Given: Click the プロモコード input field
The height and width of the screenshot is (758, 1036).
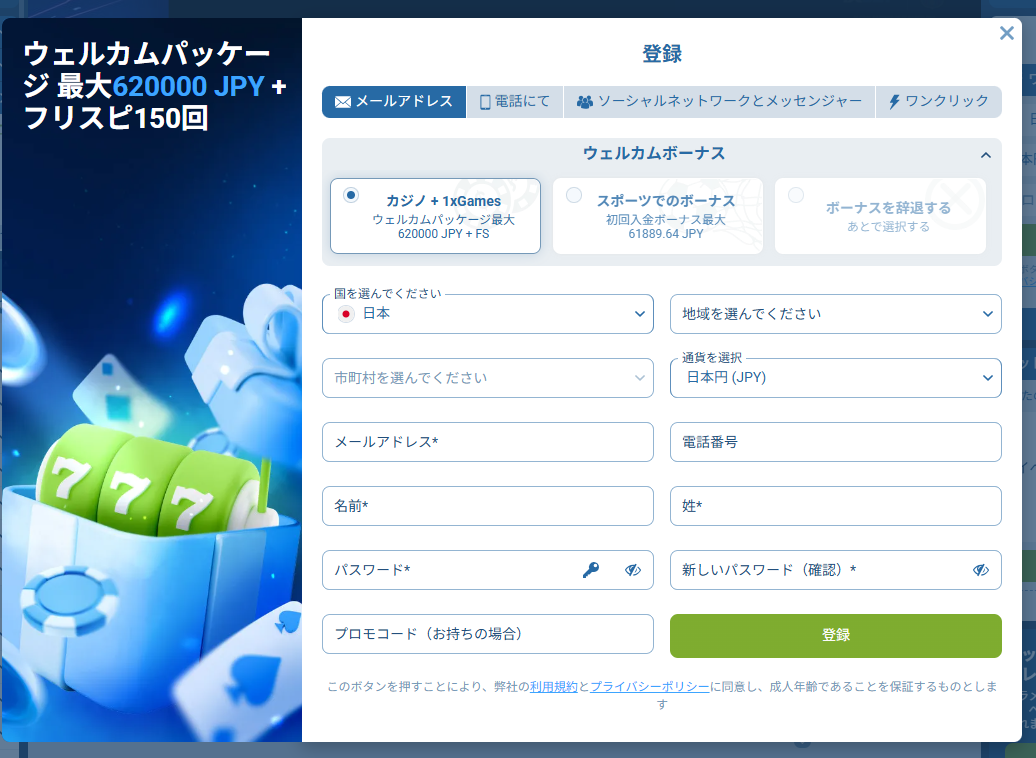Looking at the screenshot, I should point(488,634).
